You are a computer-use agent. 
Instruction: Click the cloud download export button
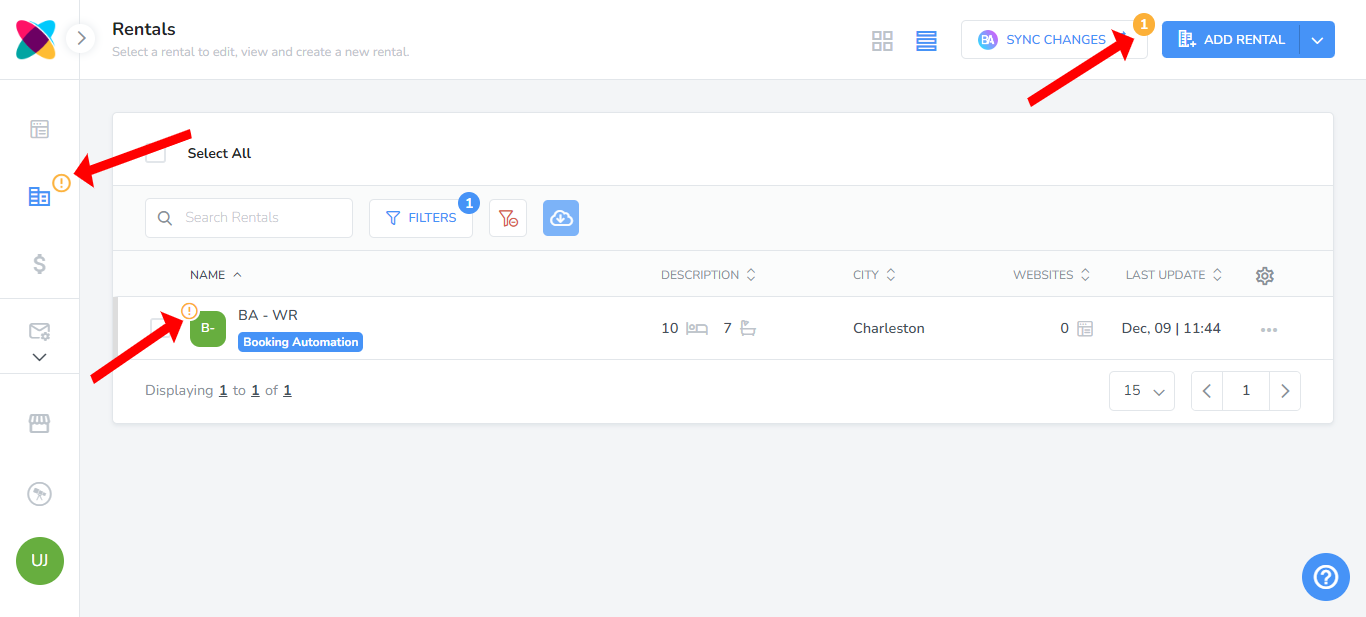pyautogui.click(x=561, y=218)
